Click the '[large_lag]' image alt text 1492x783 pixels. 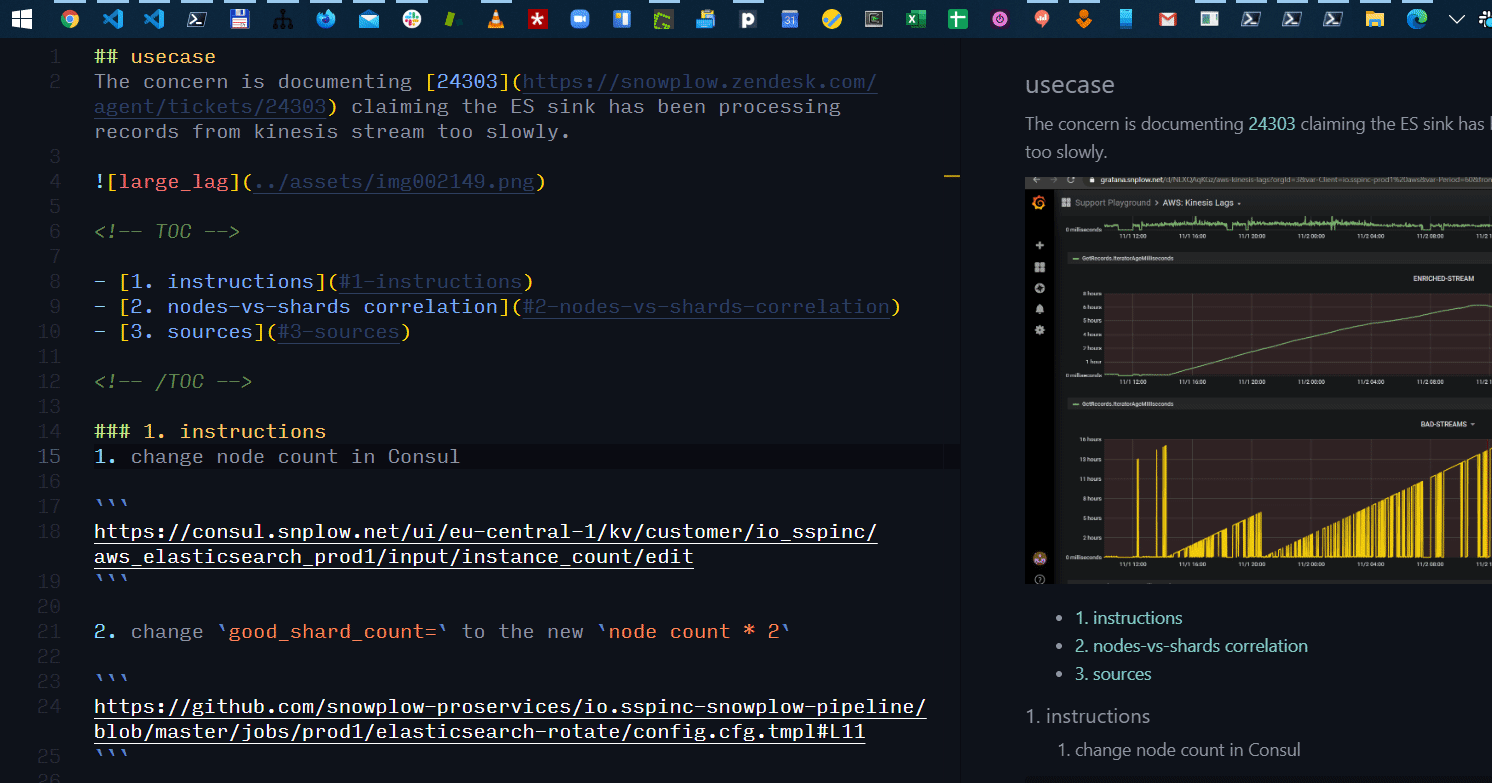pyautogui.click(x=173, y=182)
